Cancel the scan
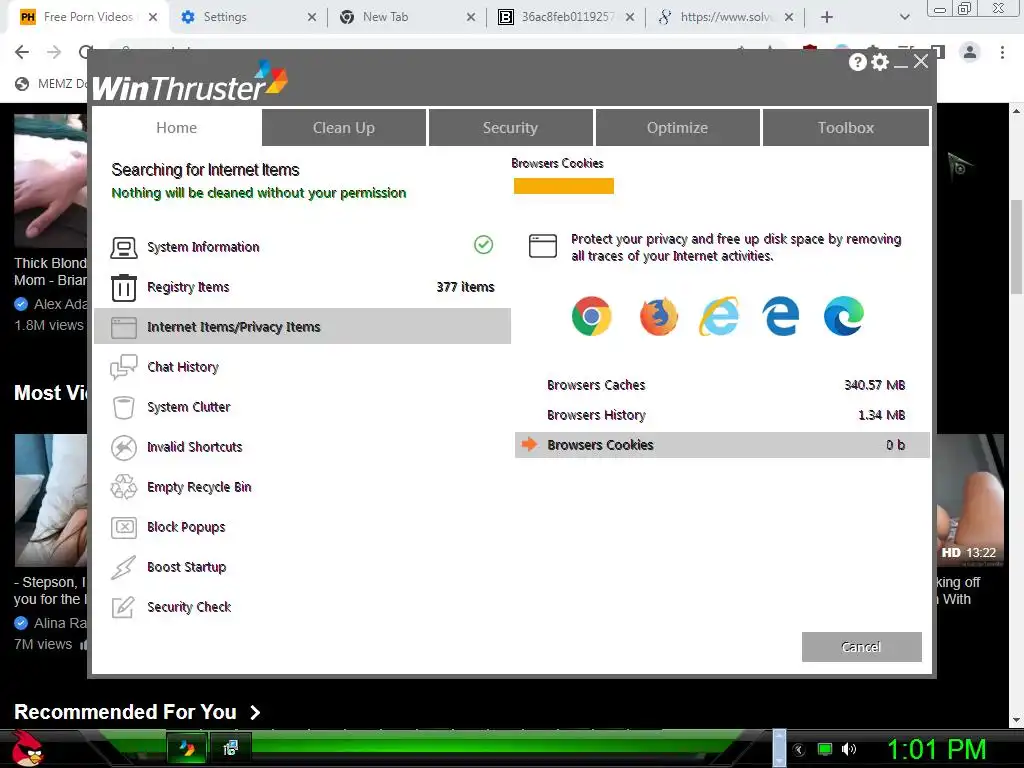The height and width of the screenshot is (768, 1024). [861, 647]
